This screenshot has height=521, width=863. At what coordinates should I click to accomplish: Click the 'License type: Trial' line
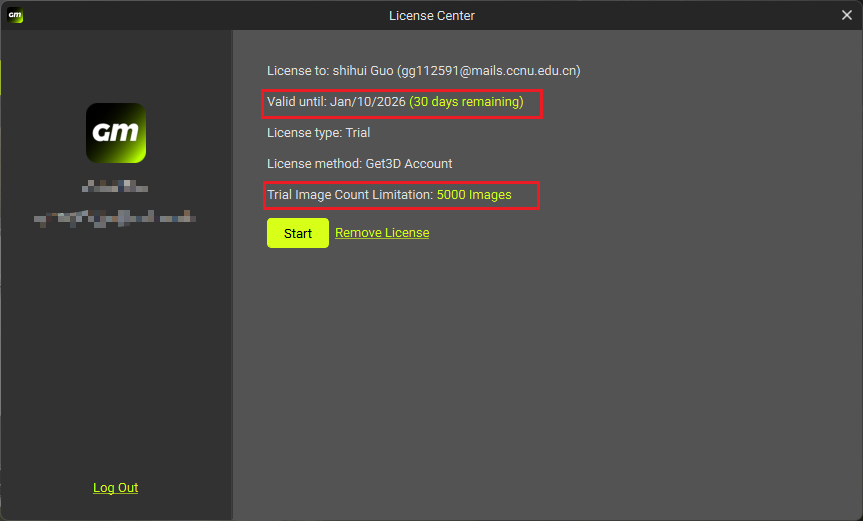coord(318,132)
